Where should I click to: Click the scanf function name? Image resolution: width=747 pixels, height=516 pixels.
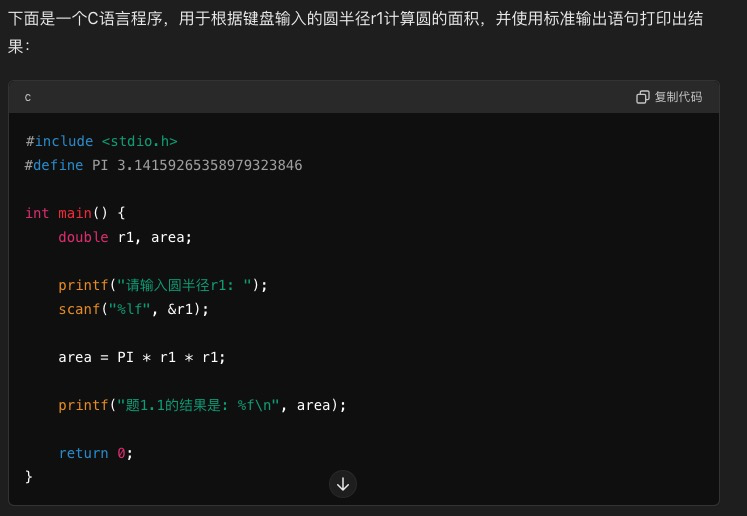[x=79, y=309]
